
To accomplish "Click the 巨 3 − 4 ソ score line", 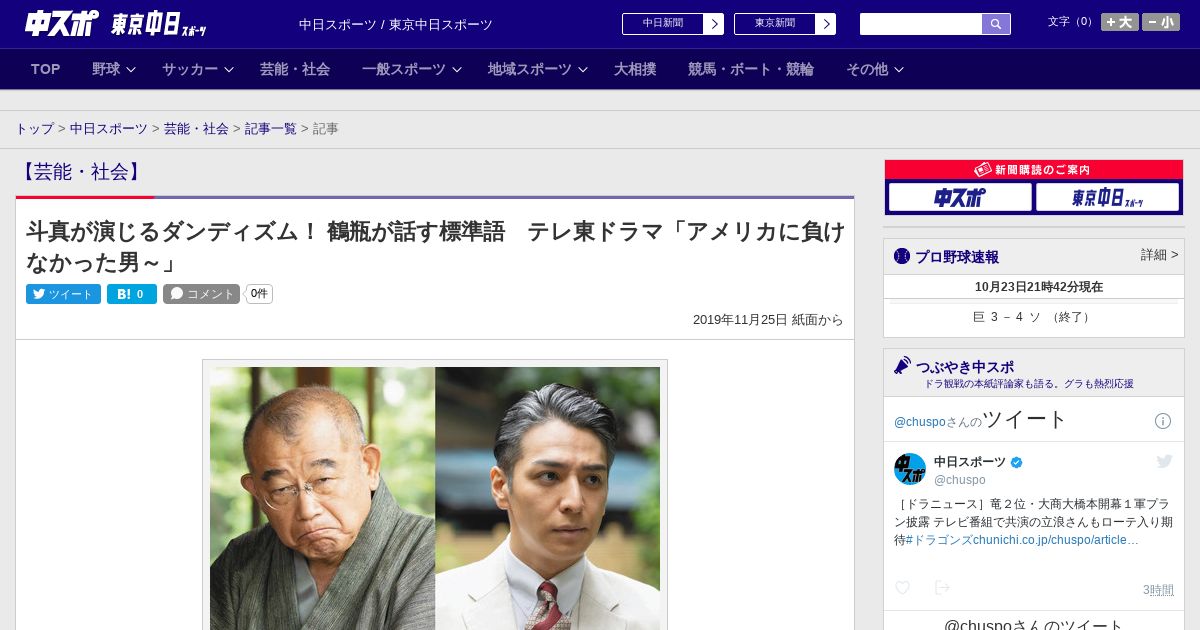I will click(1034, 317).
